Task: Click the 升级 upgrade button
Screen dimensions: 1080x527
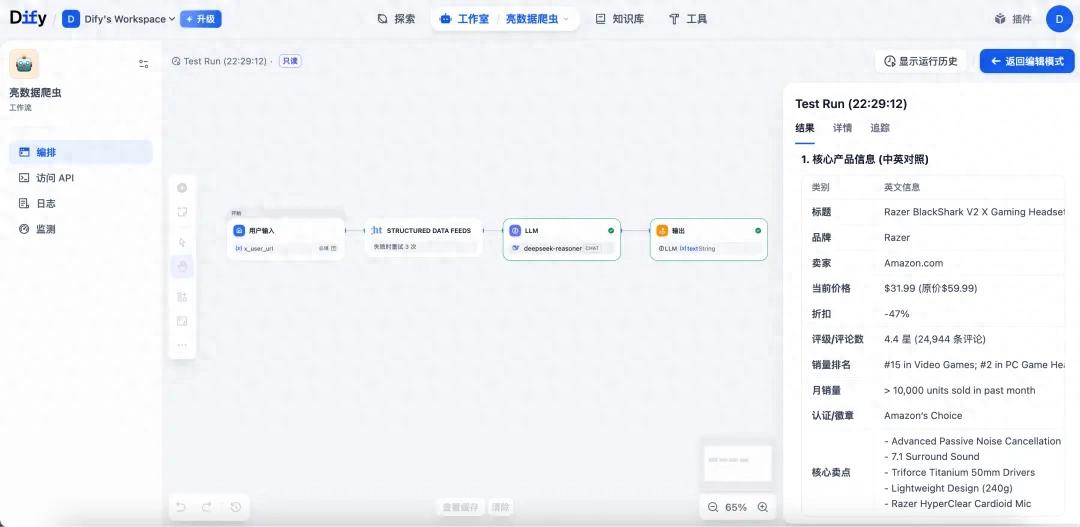Action: coord(200,19)
